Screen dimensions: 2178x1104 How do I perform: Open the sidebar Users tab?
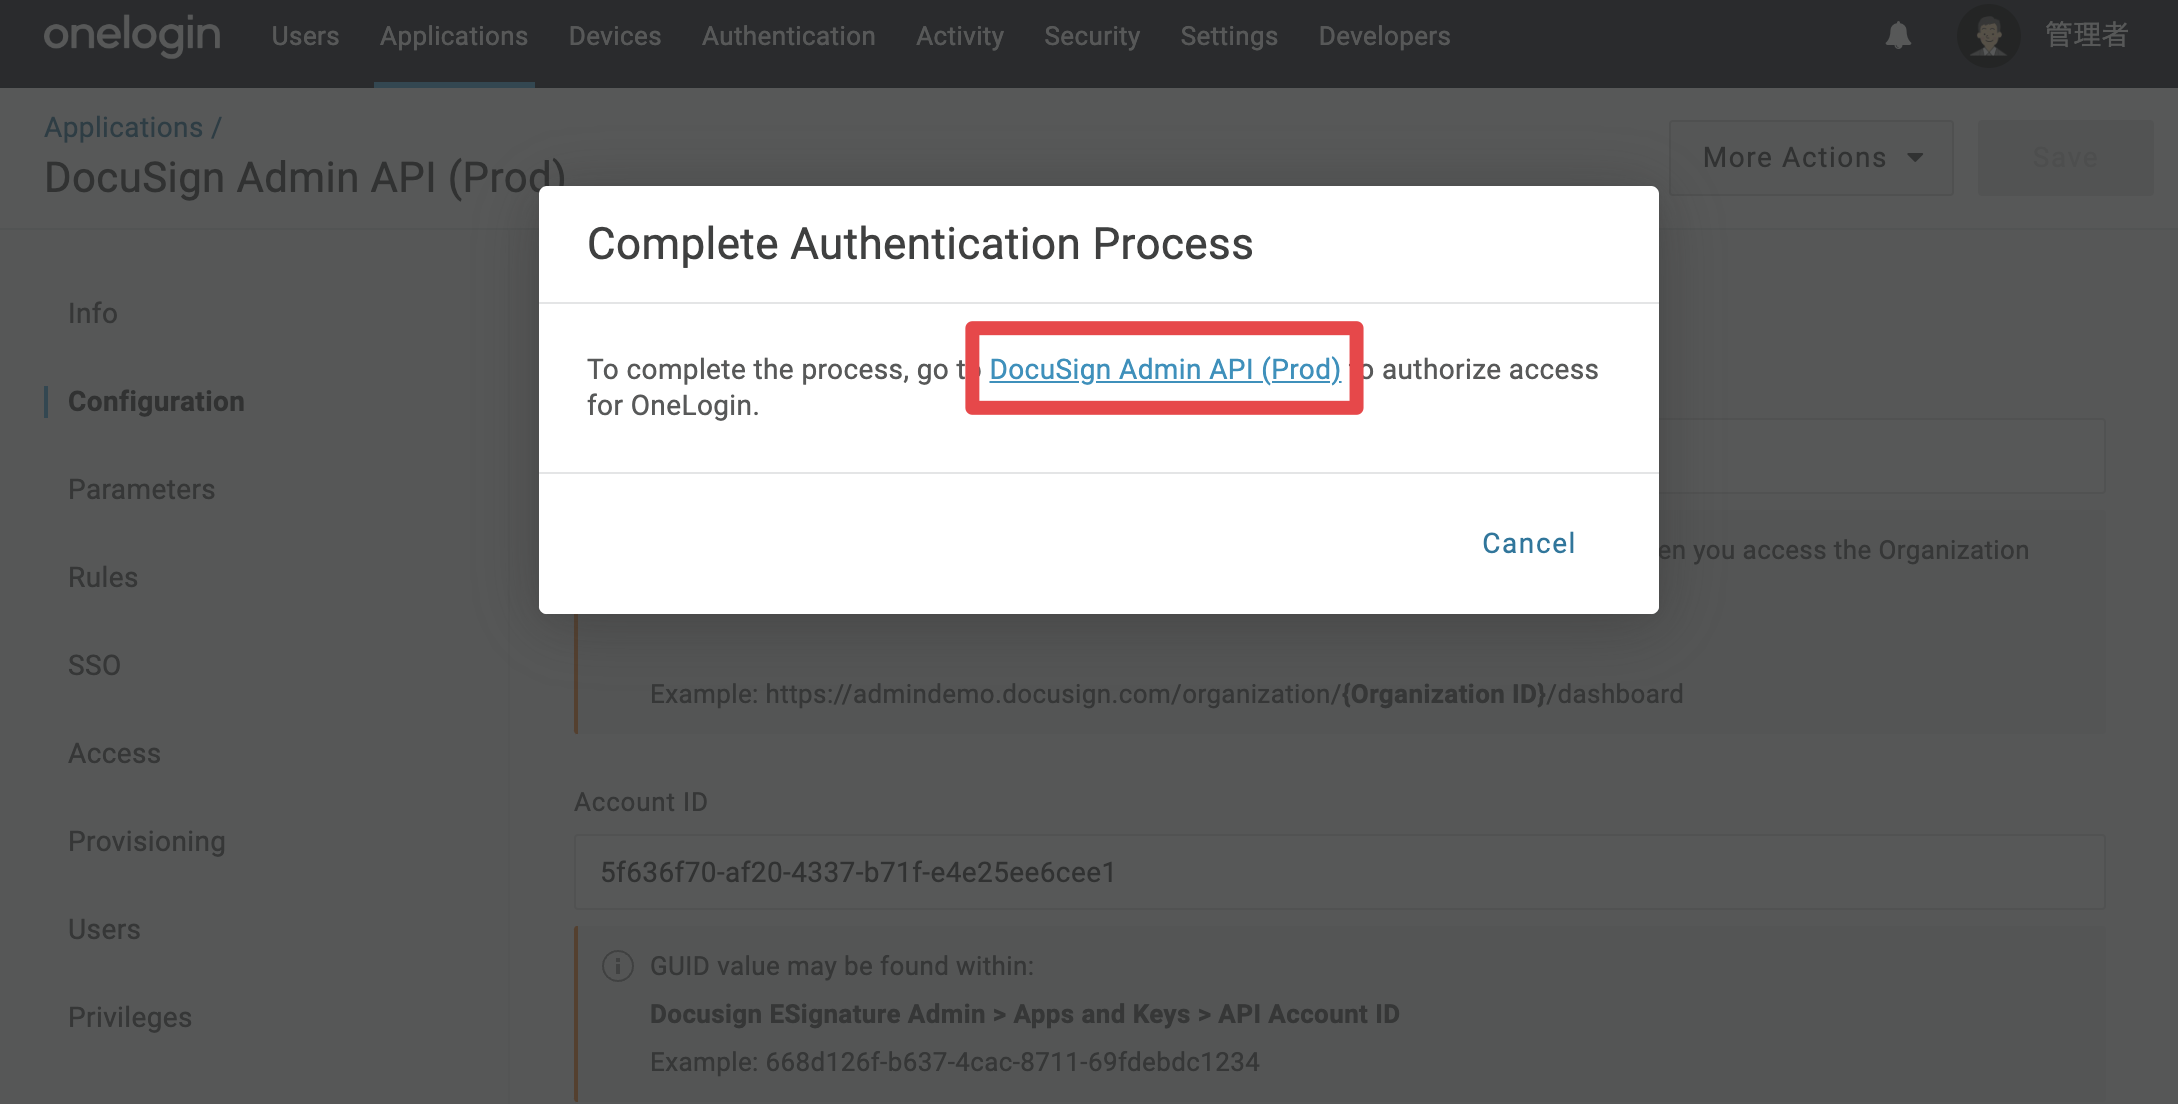(x=104, y=929)
